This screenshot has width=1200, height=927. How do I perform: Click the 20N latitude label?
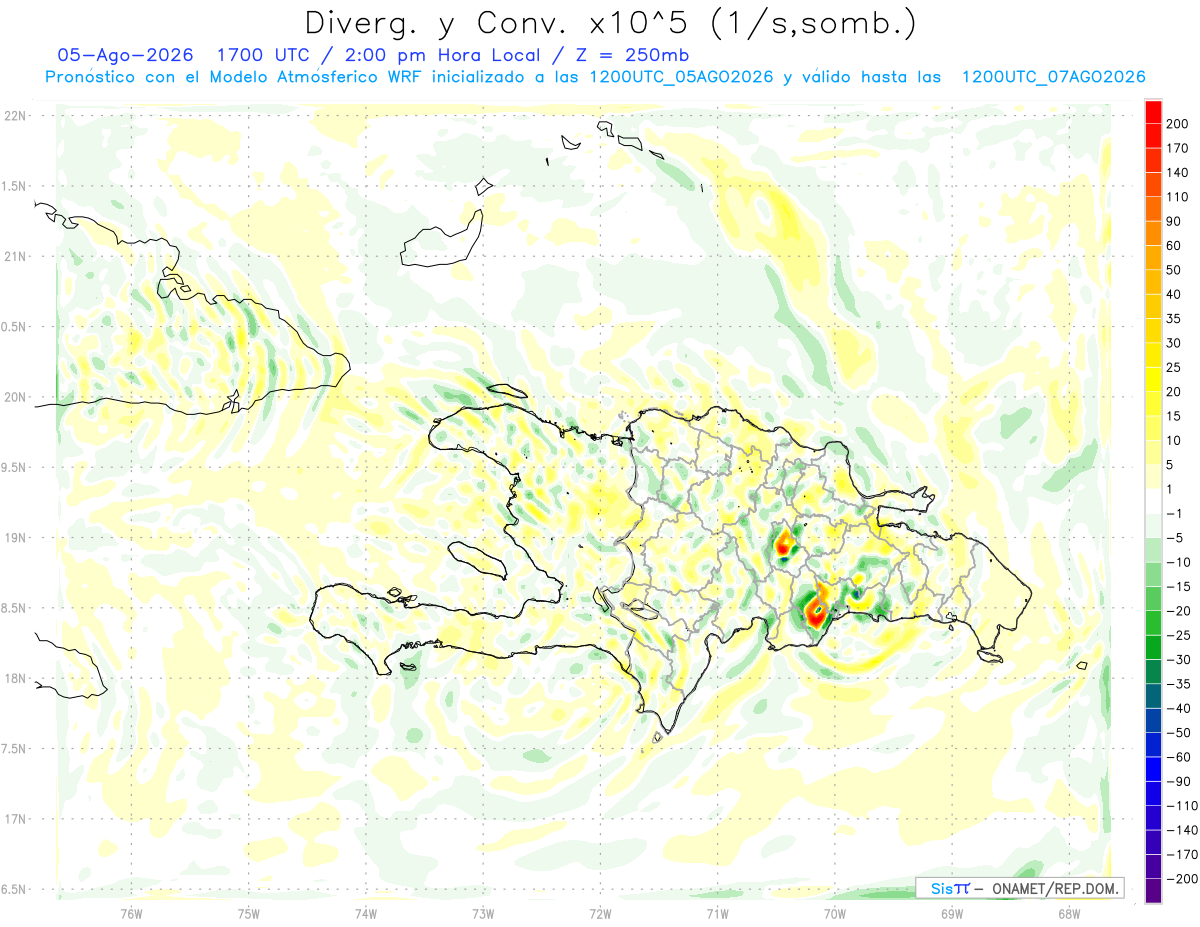click(14, 397)
